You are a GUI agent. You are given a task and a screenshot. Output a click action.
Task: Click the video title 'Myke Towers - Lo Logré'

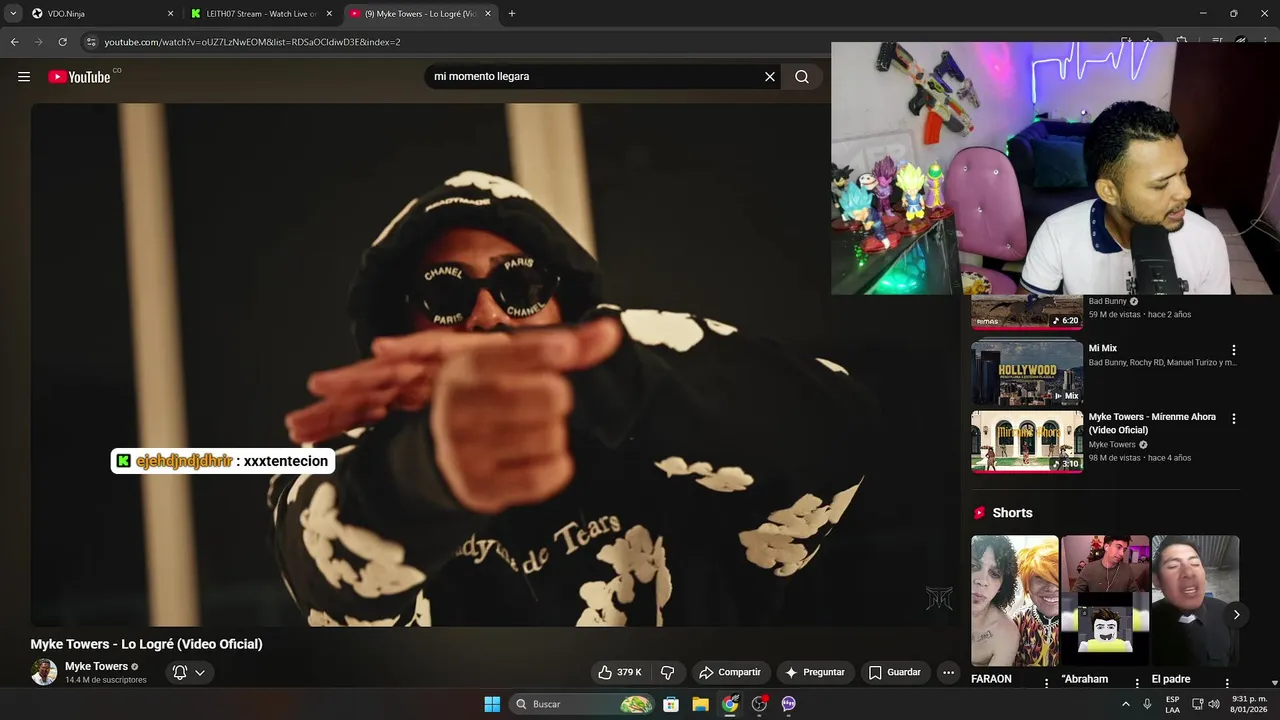click(x=146, y=644)
